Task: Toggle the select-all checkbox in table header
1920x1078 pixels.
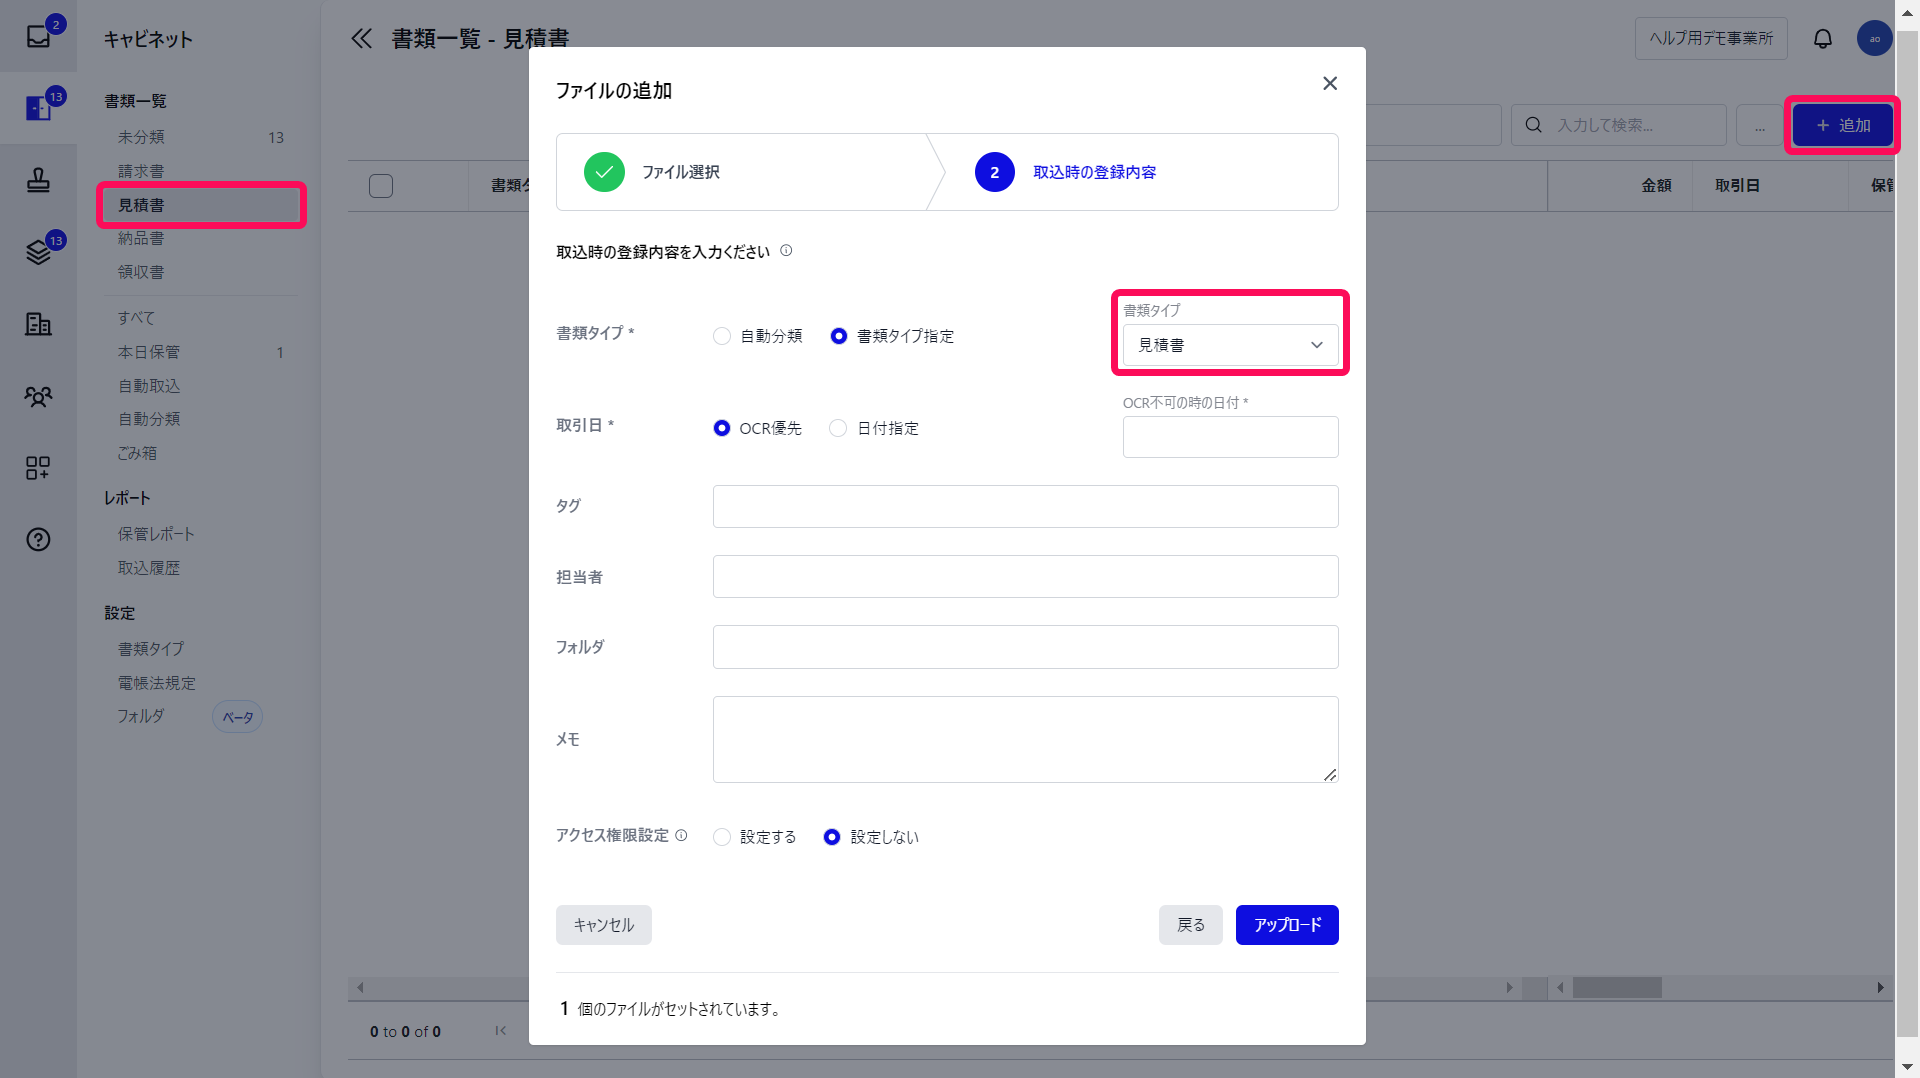Action: [x=381, y=186]
